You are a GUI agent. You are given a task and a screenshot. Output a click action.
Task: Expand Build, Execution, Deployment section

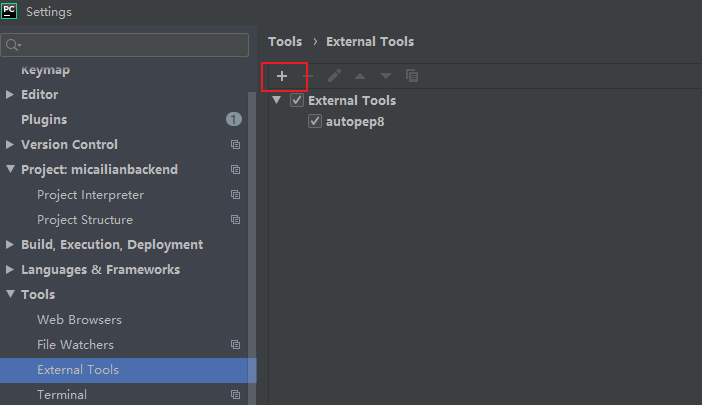pos(9,244)
